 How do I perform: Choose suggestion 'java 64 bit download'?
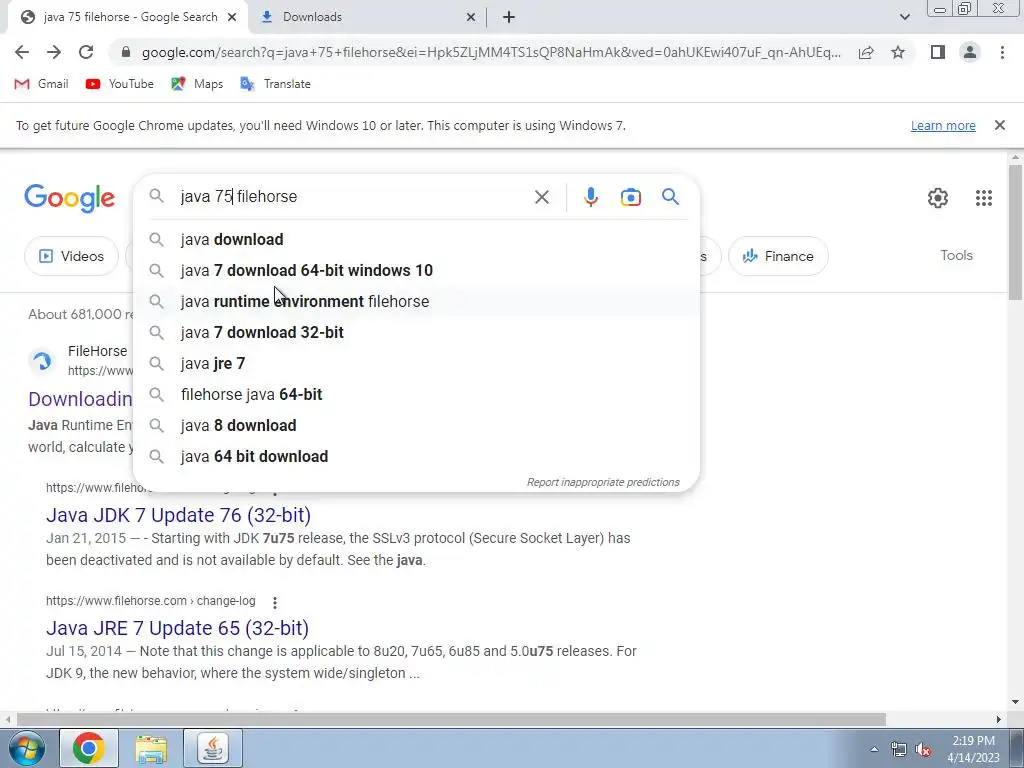click(x=416, y=456)
